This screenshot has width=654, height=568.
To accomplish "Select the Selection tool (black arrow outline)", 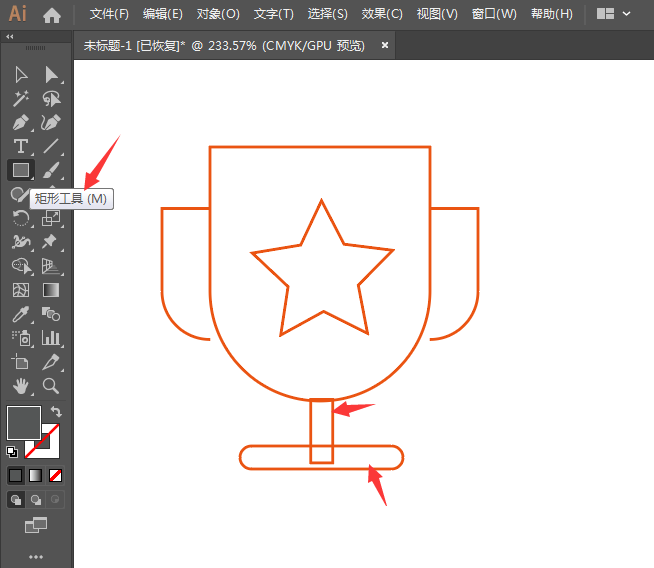I will tap(21, 75).
